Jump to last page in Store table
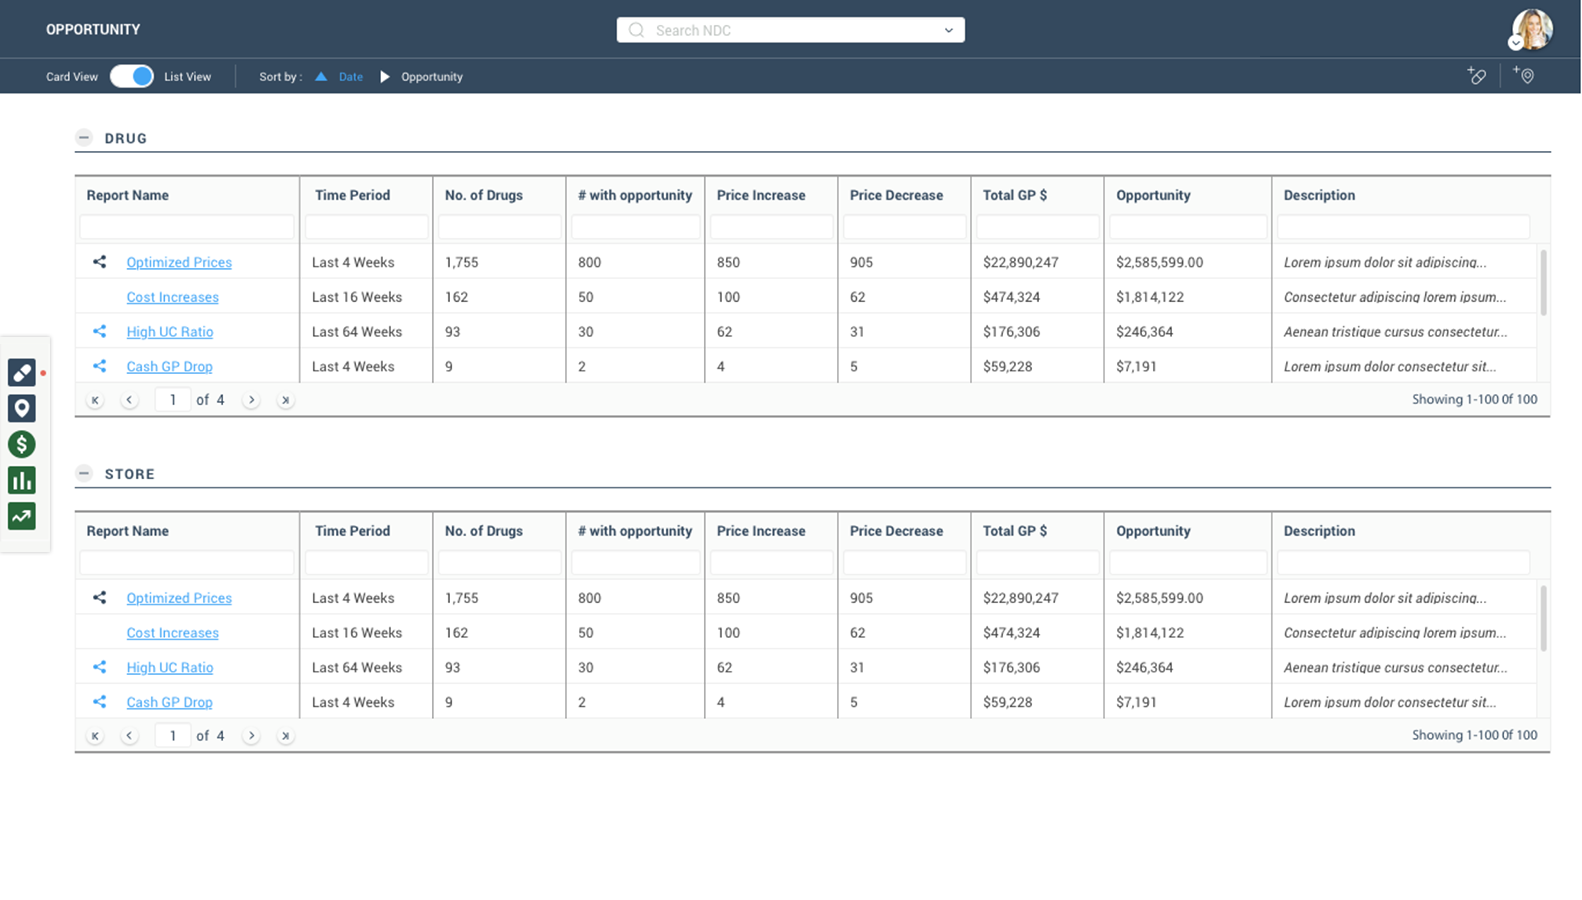The height and width of the screenshot is (900, 1582). point(286,736)
